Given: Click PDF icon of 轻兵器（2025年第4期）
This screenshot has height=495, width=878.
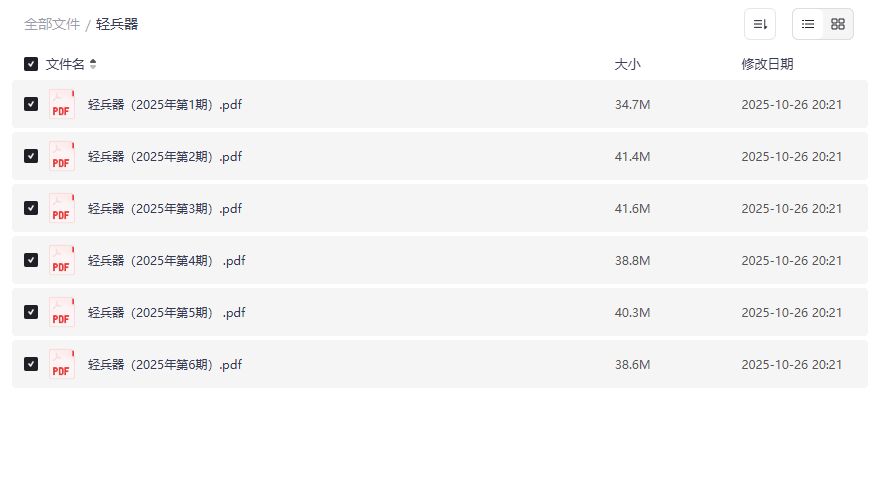Looking at the screenshot, I should click(62, 260).
